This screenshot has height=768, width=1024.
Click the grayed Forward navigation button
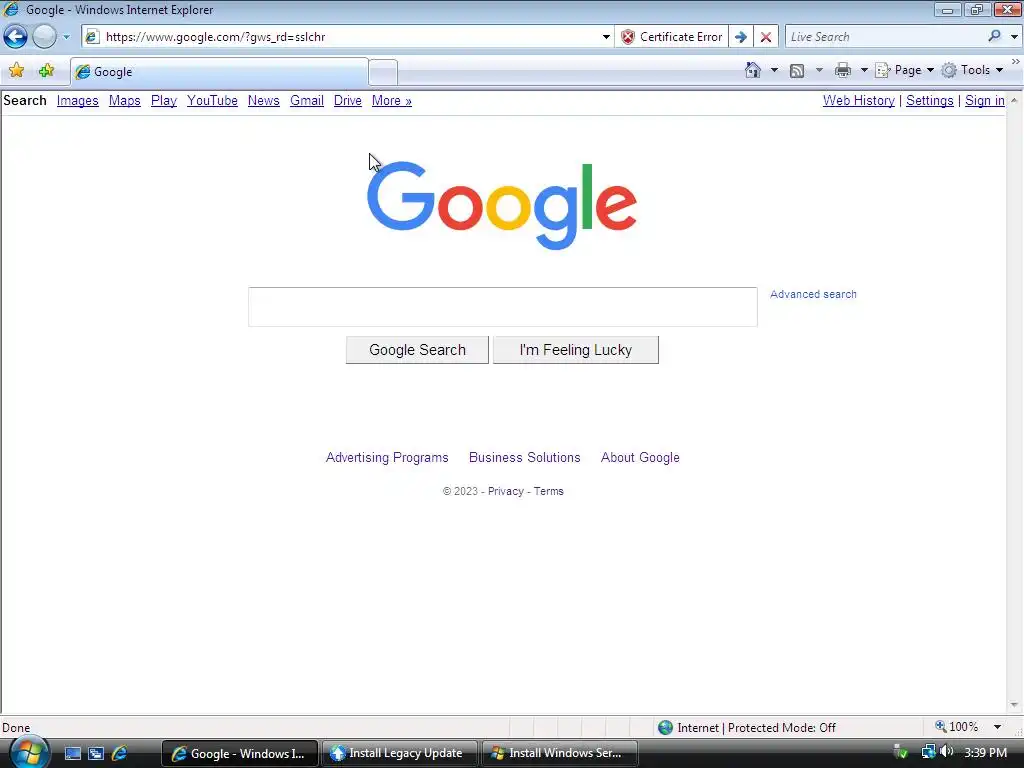(44, 37)
